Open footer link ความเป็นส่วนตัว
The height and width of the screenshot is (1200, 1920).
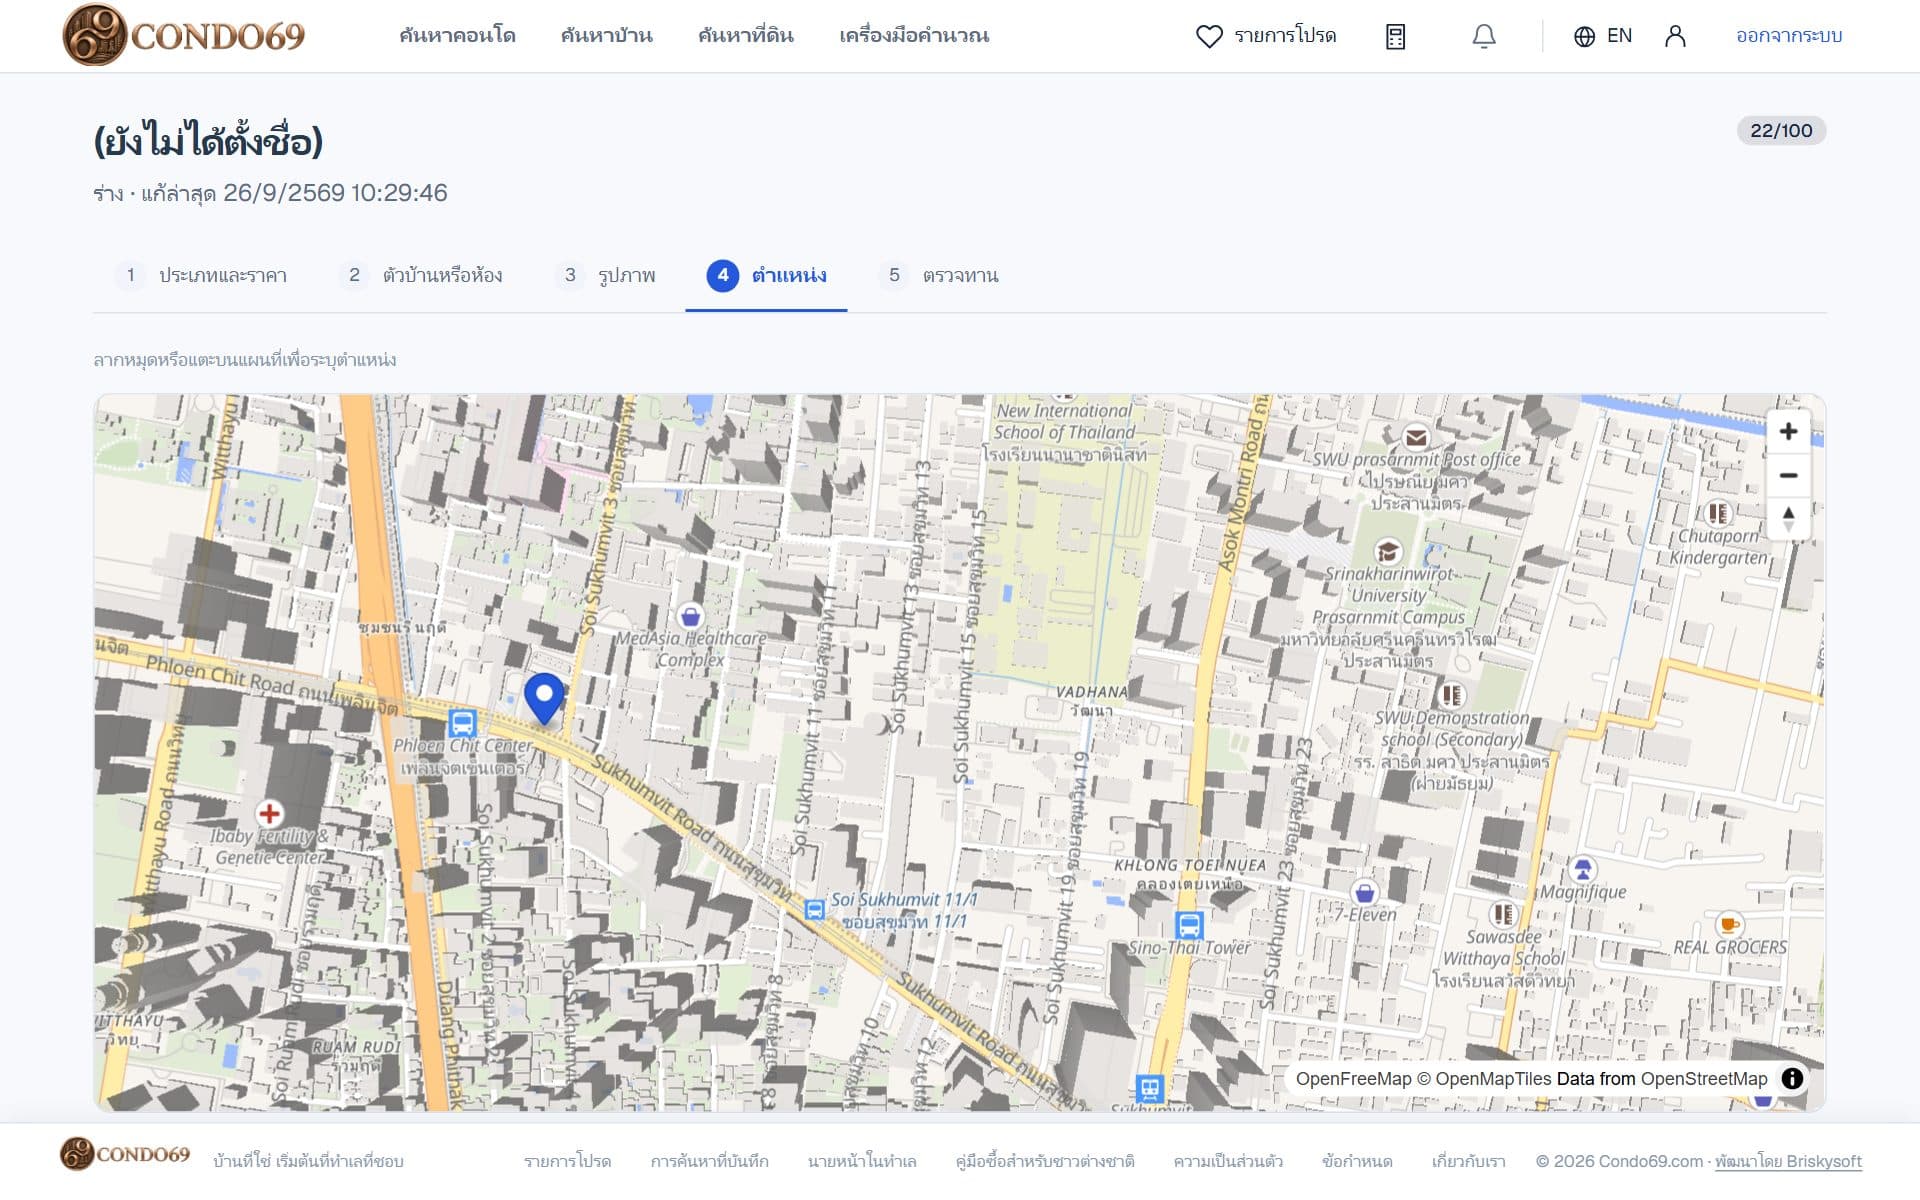pyautogui.click(x=1228, y=1161)
